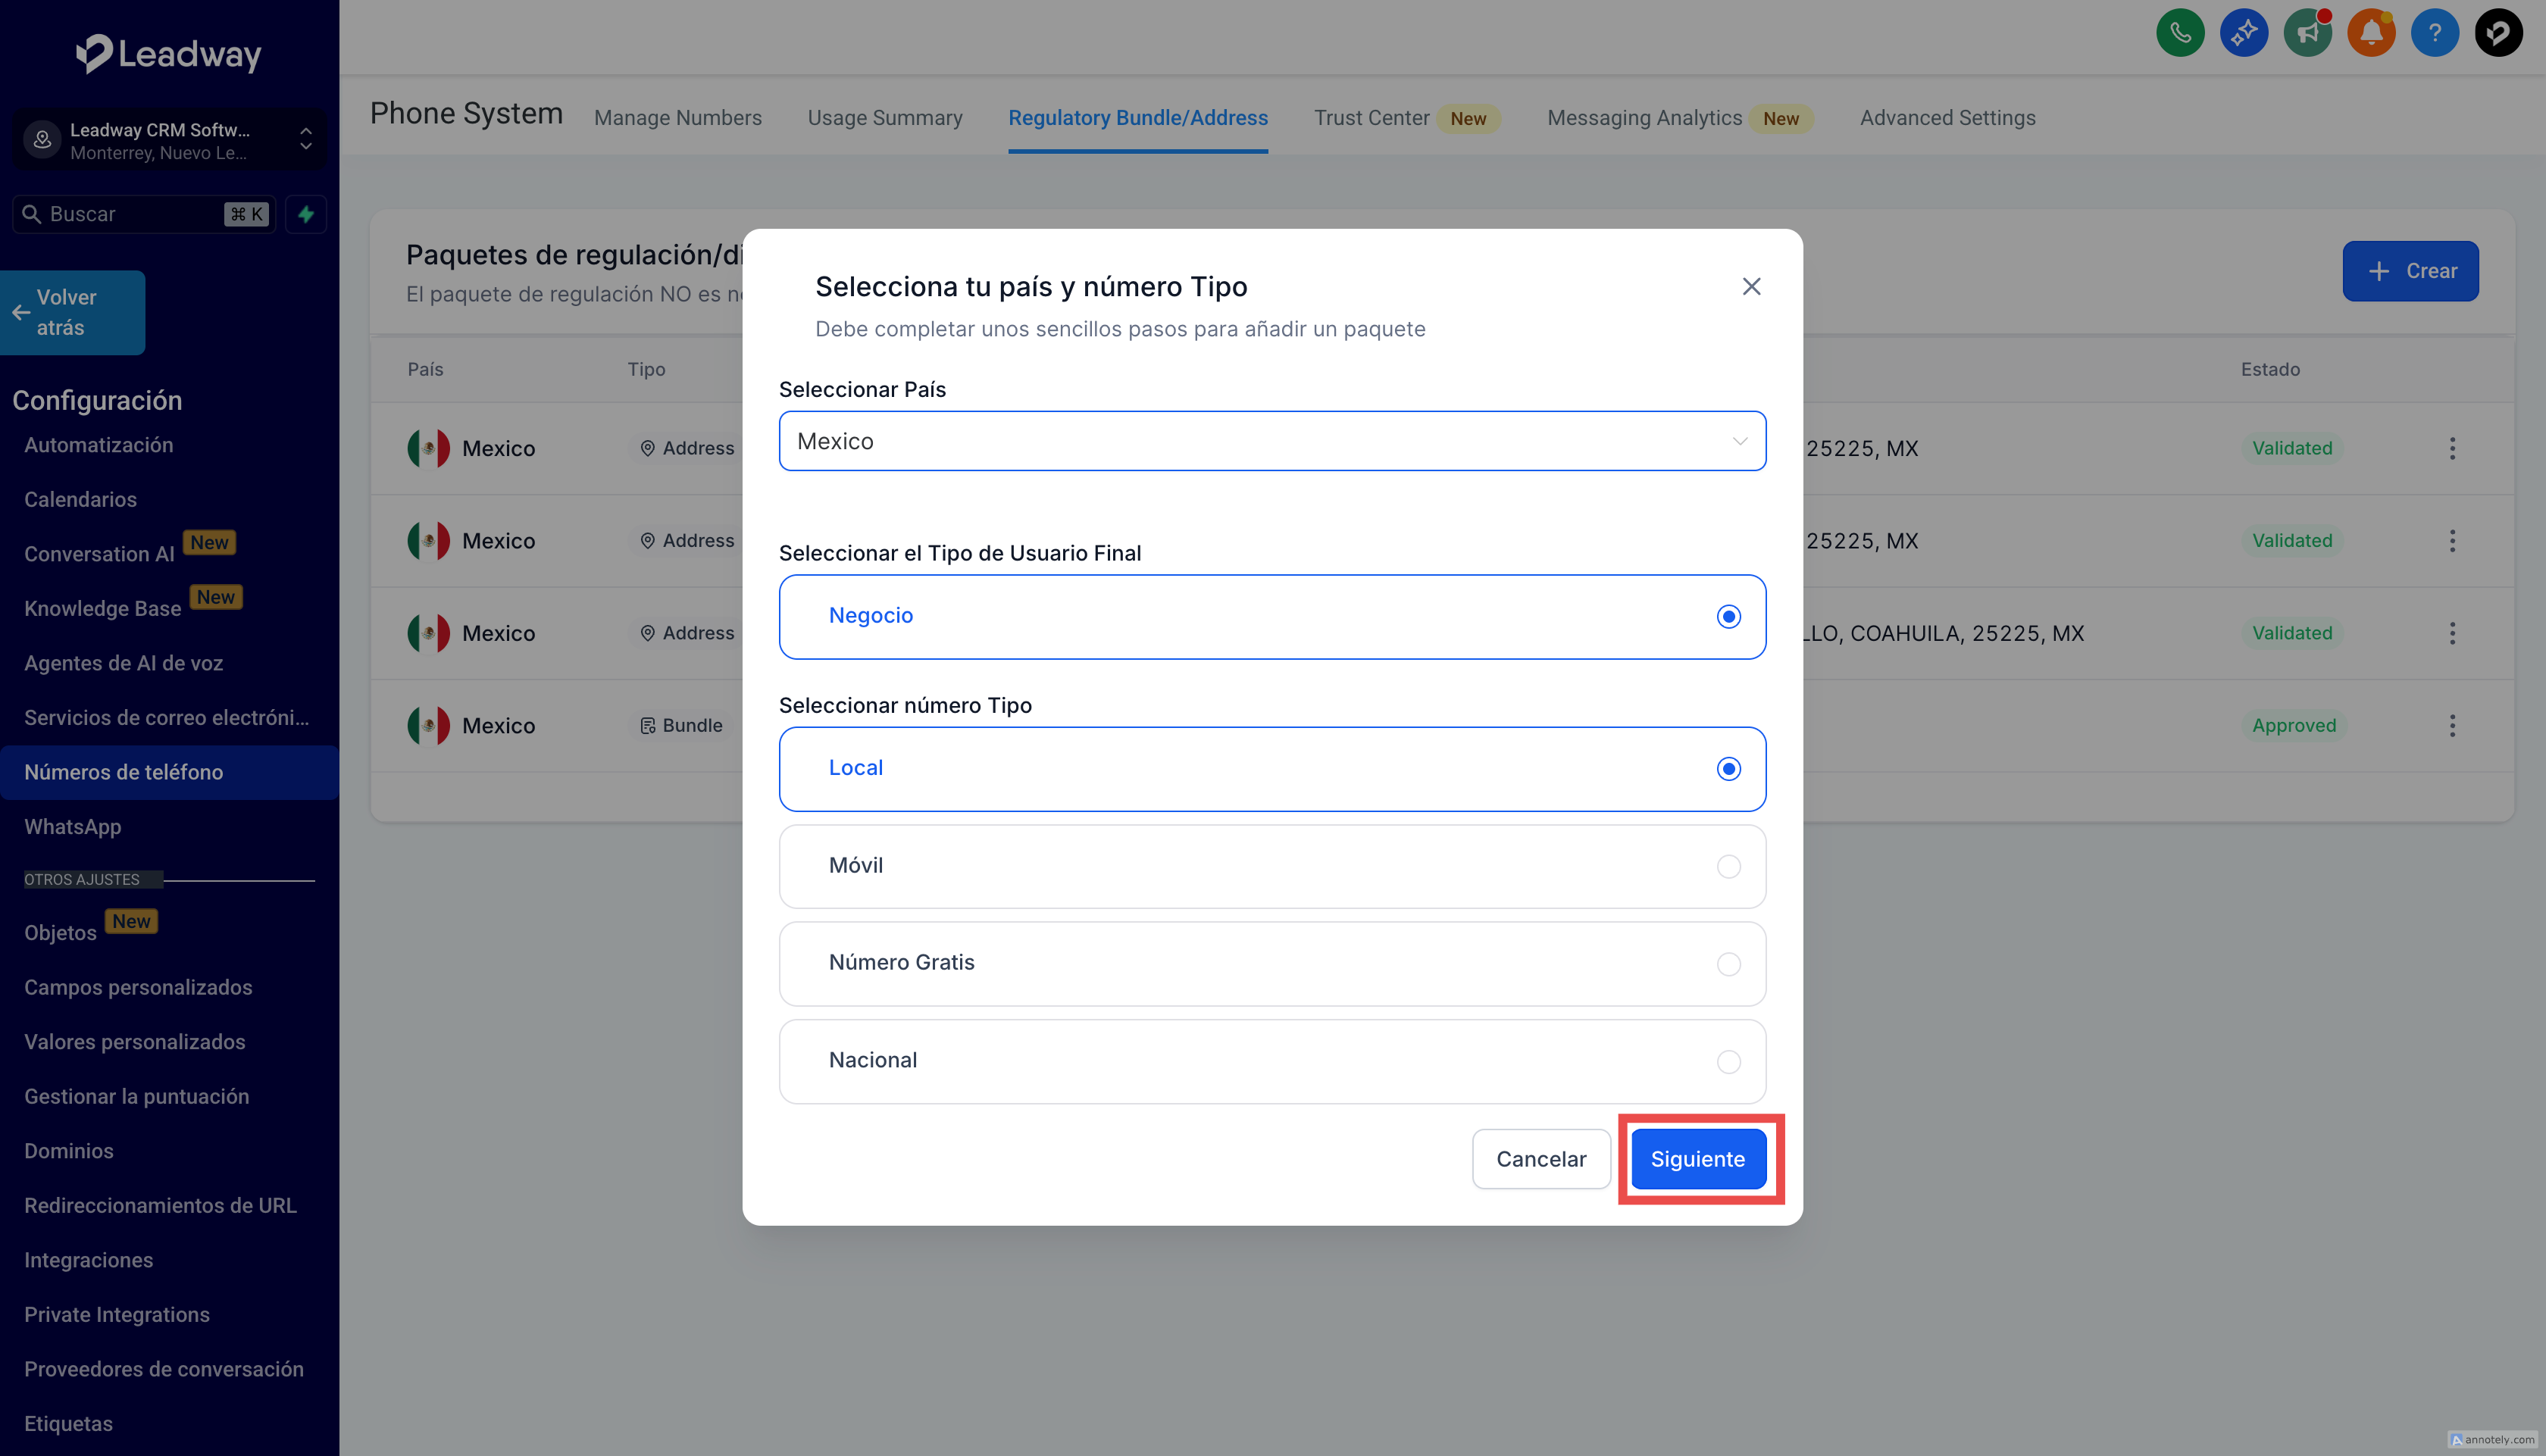Click the green phone dialer icon
Image resolution: width=2546 pixels, height=1456 pixels.
(2179, 33)
